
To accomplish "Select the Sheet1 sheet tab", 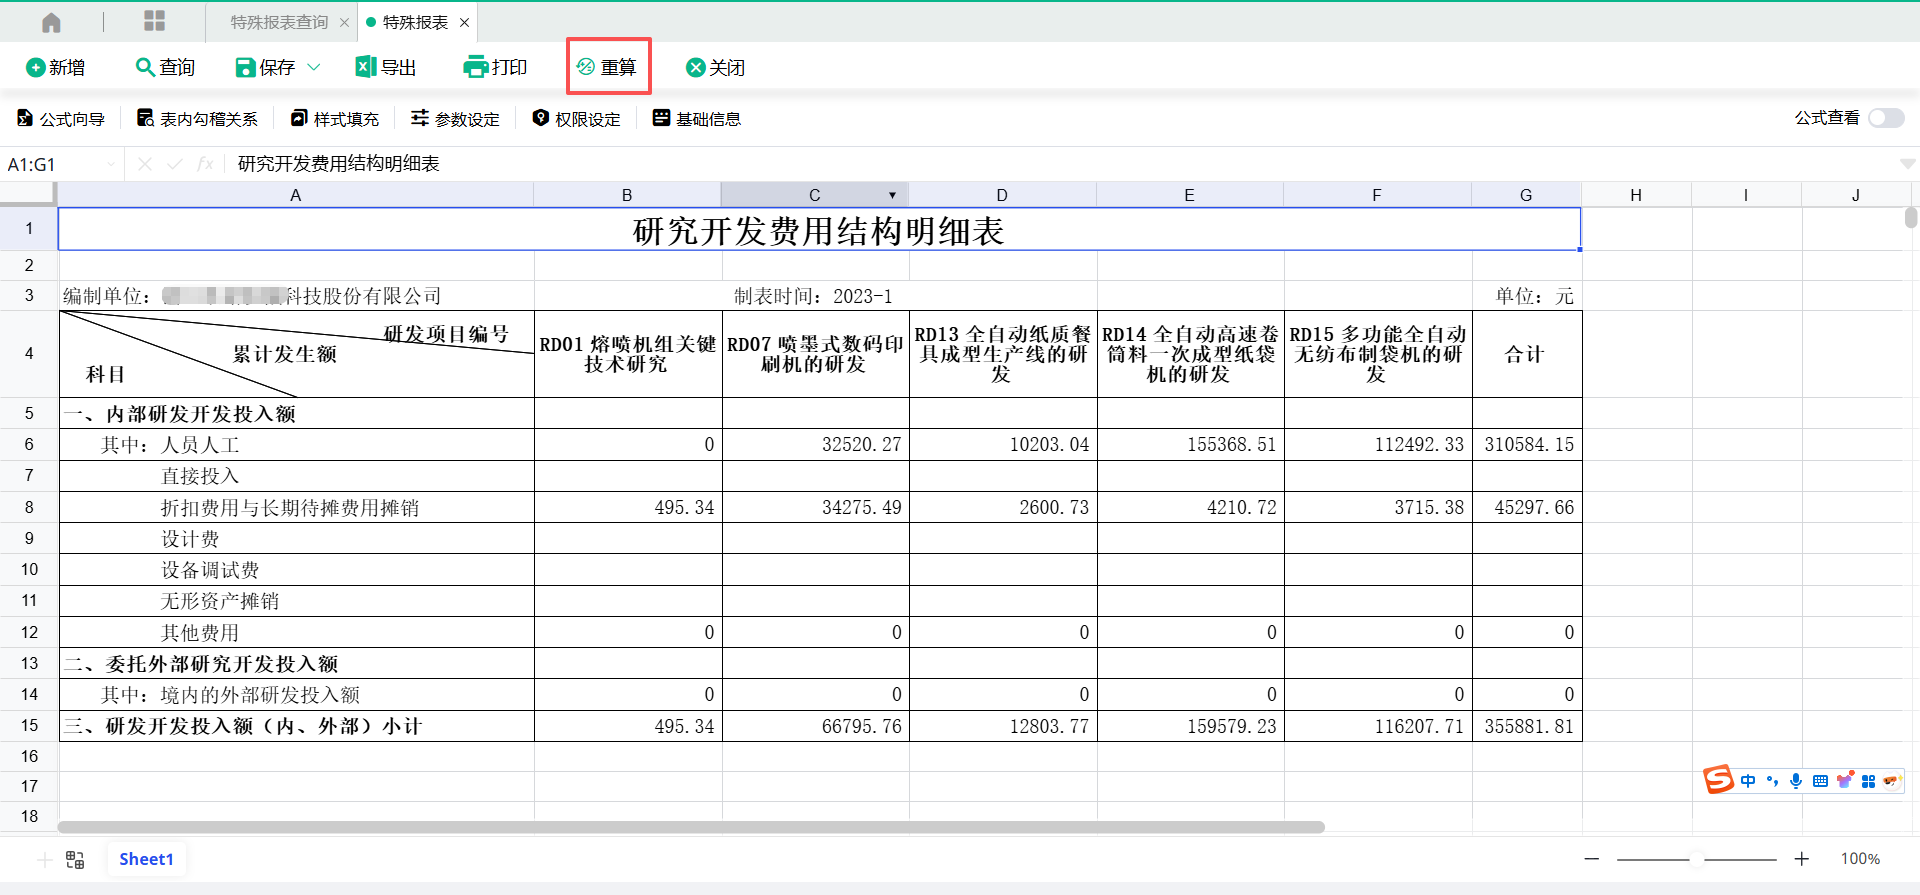I will tap(146, 859).
